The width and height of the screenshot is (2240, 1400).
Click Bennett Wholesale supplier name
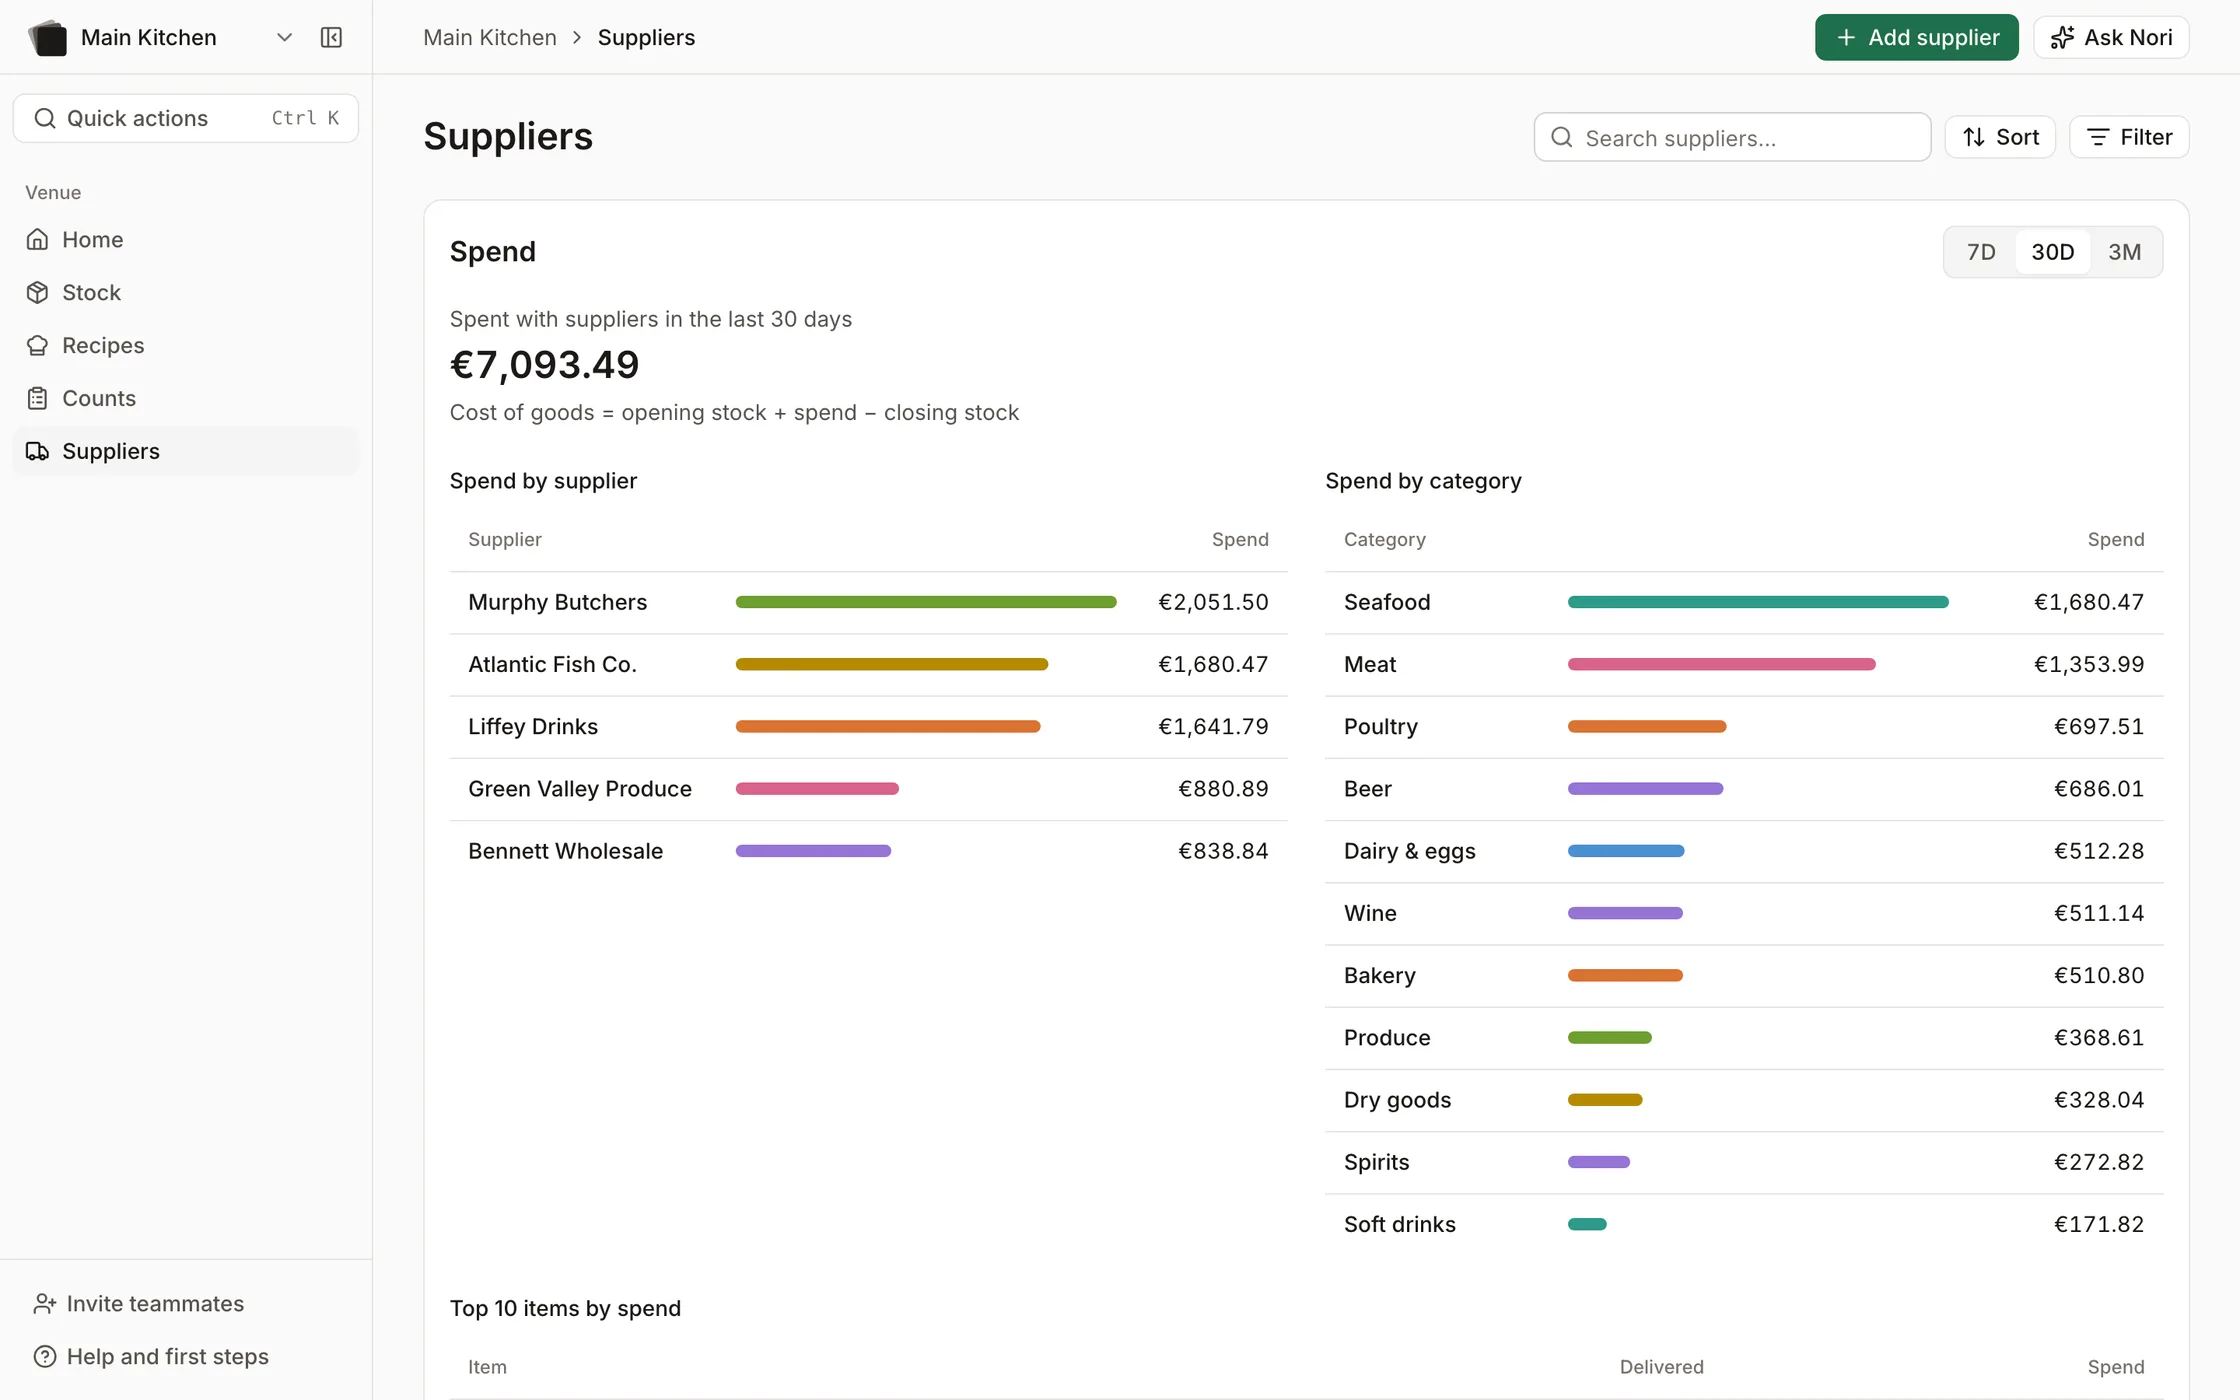click(565, 850)
